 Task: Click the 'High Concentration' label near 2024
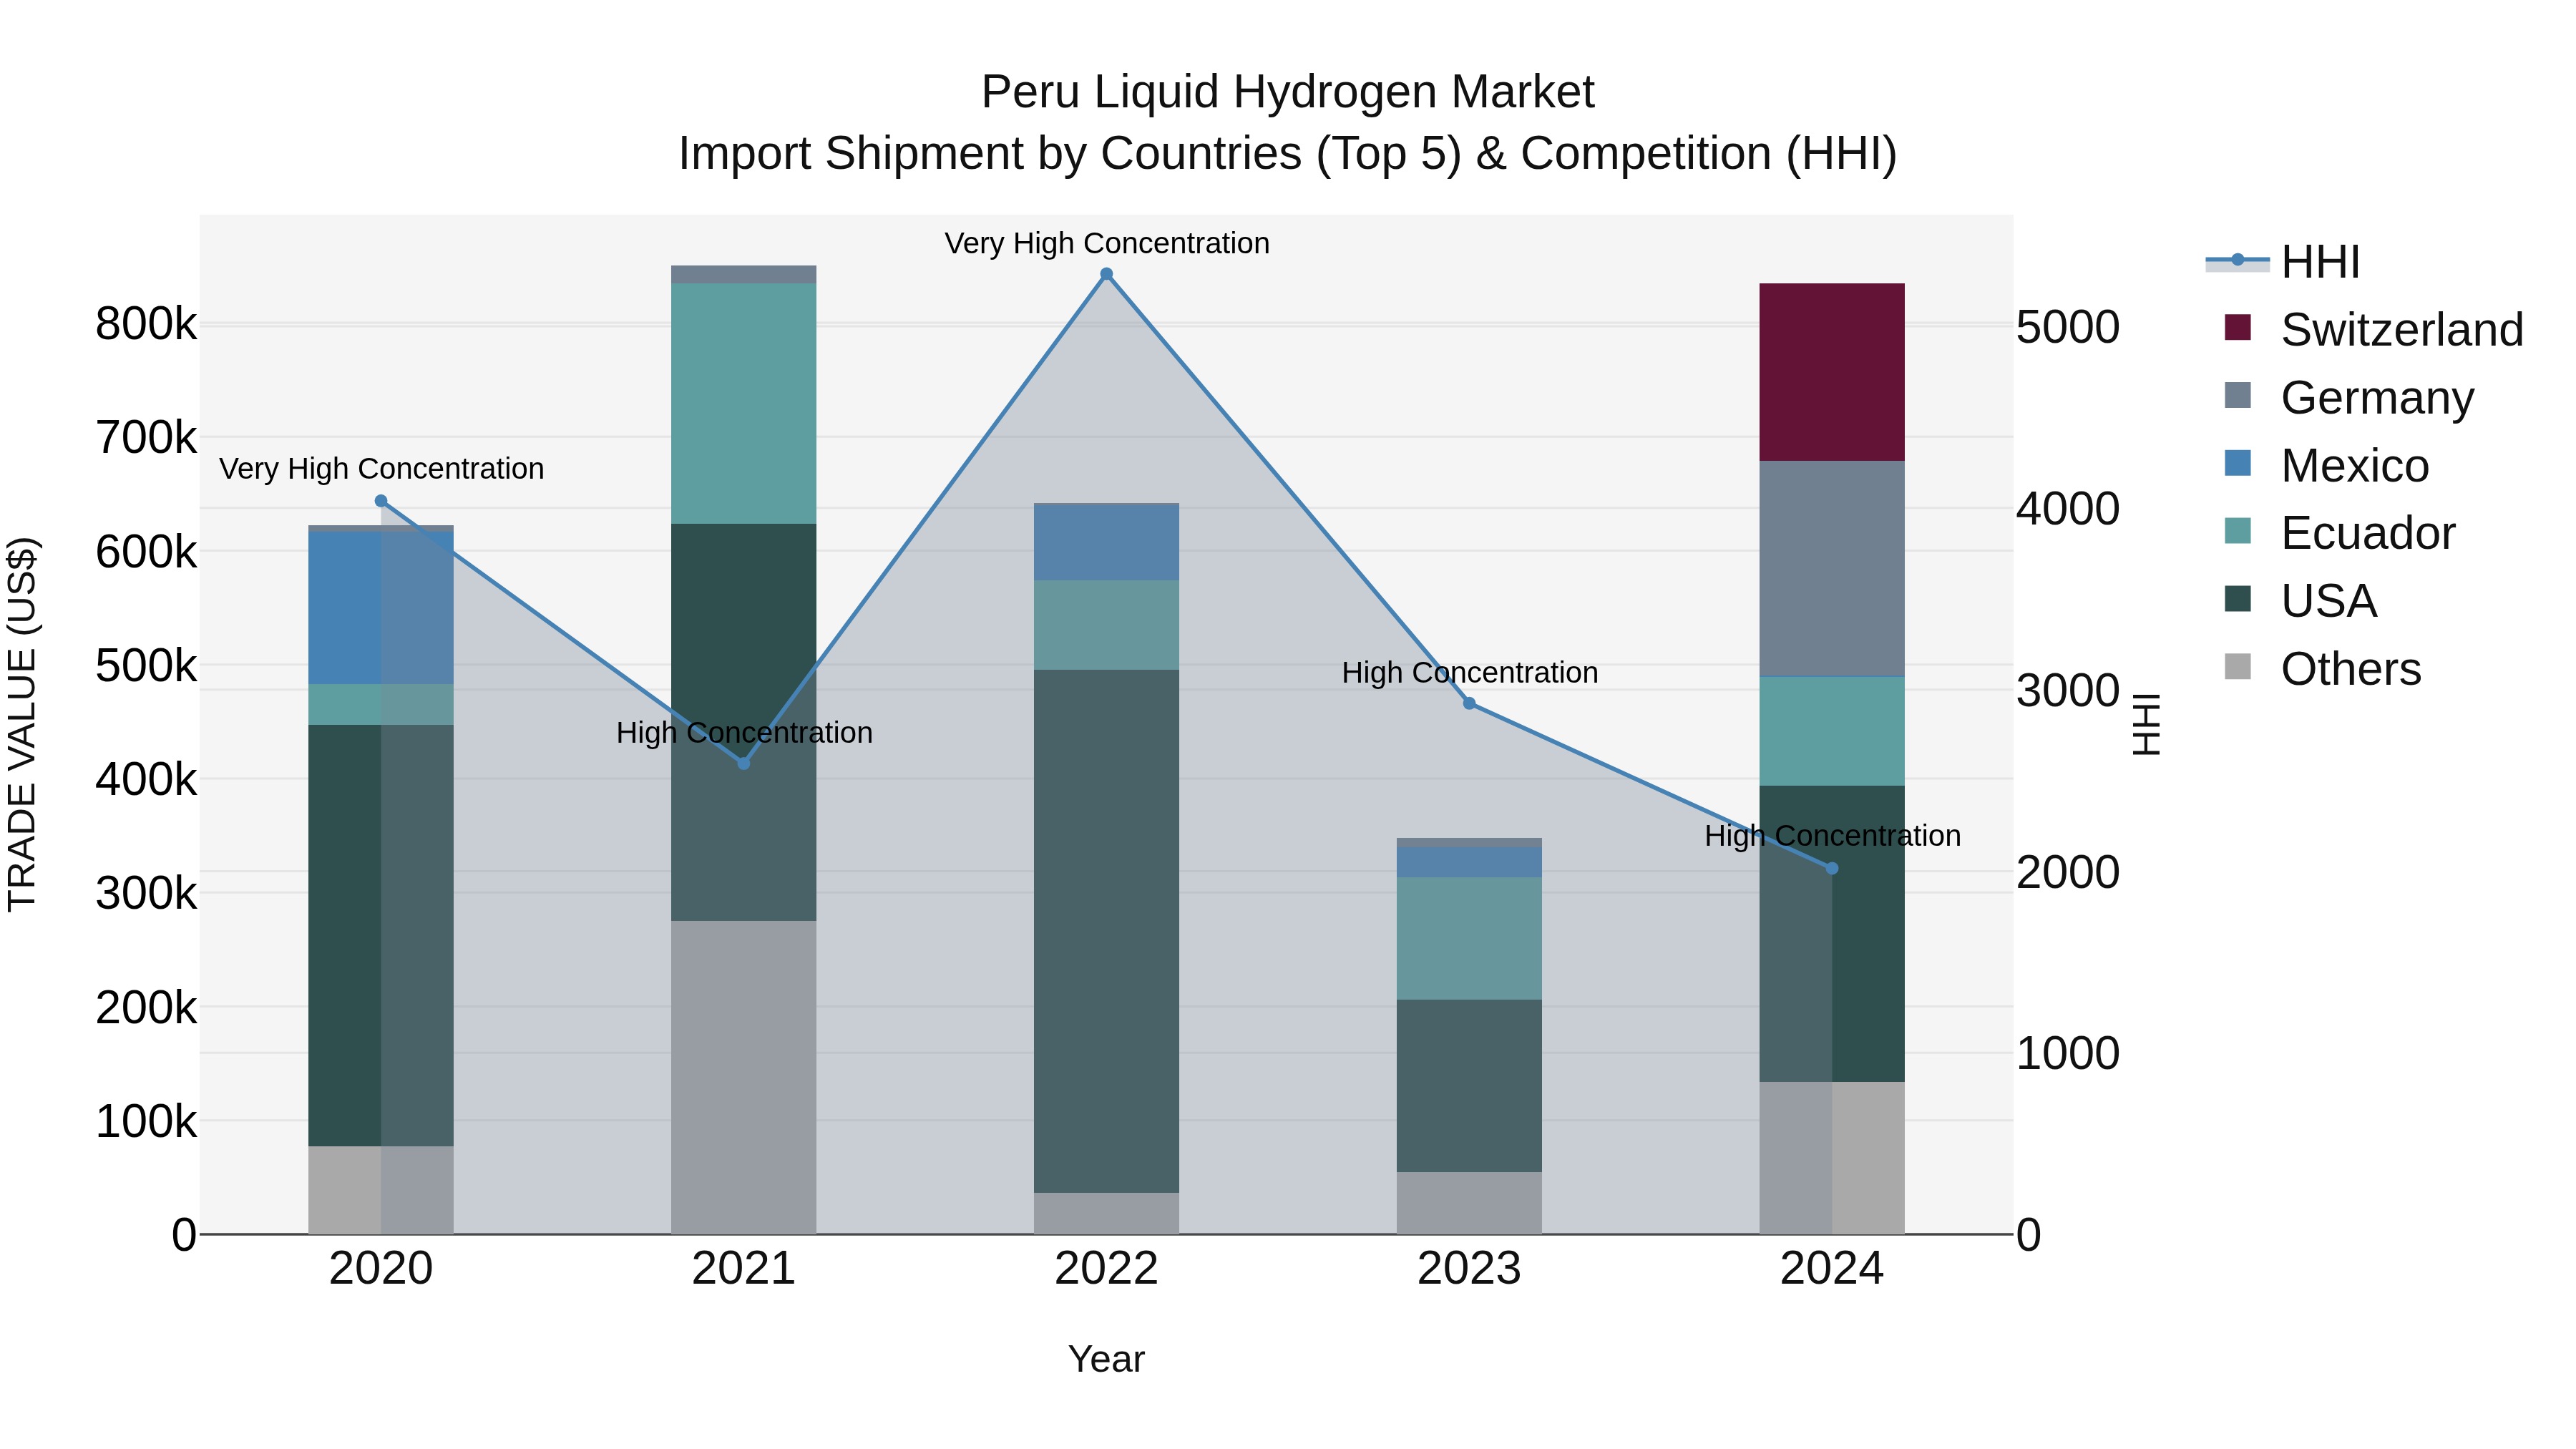click(1832, 836)
